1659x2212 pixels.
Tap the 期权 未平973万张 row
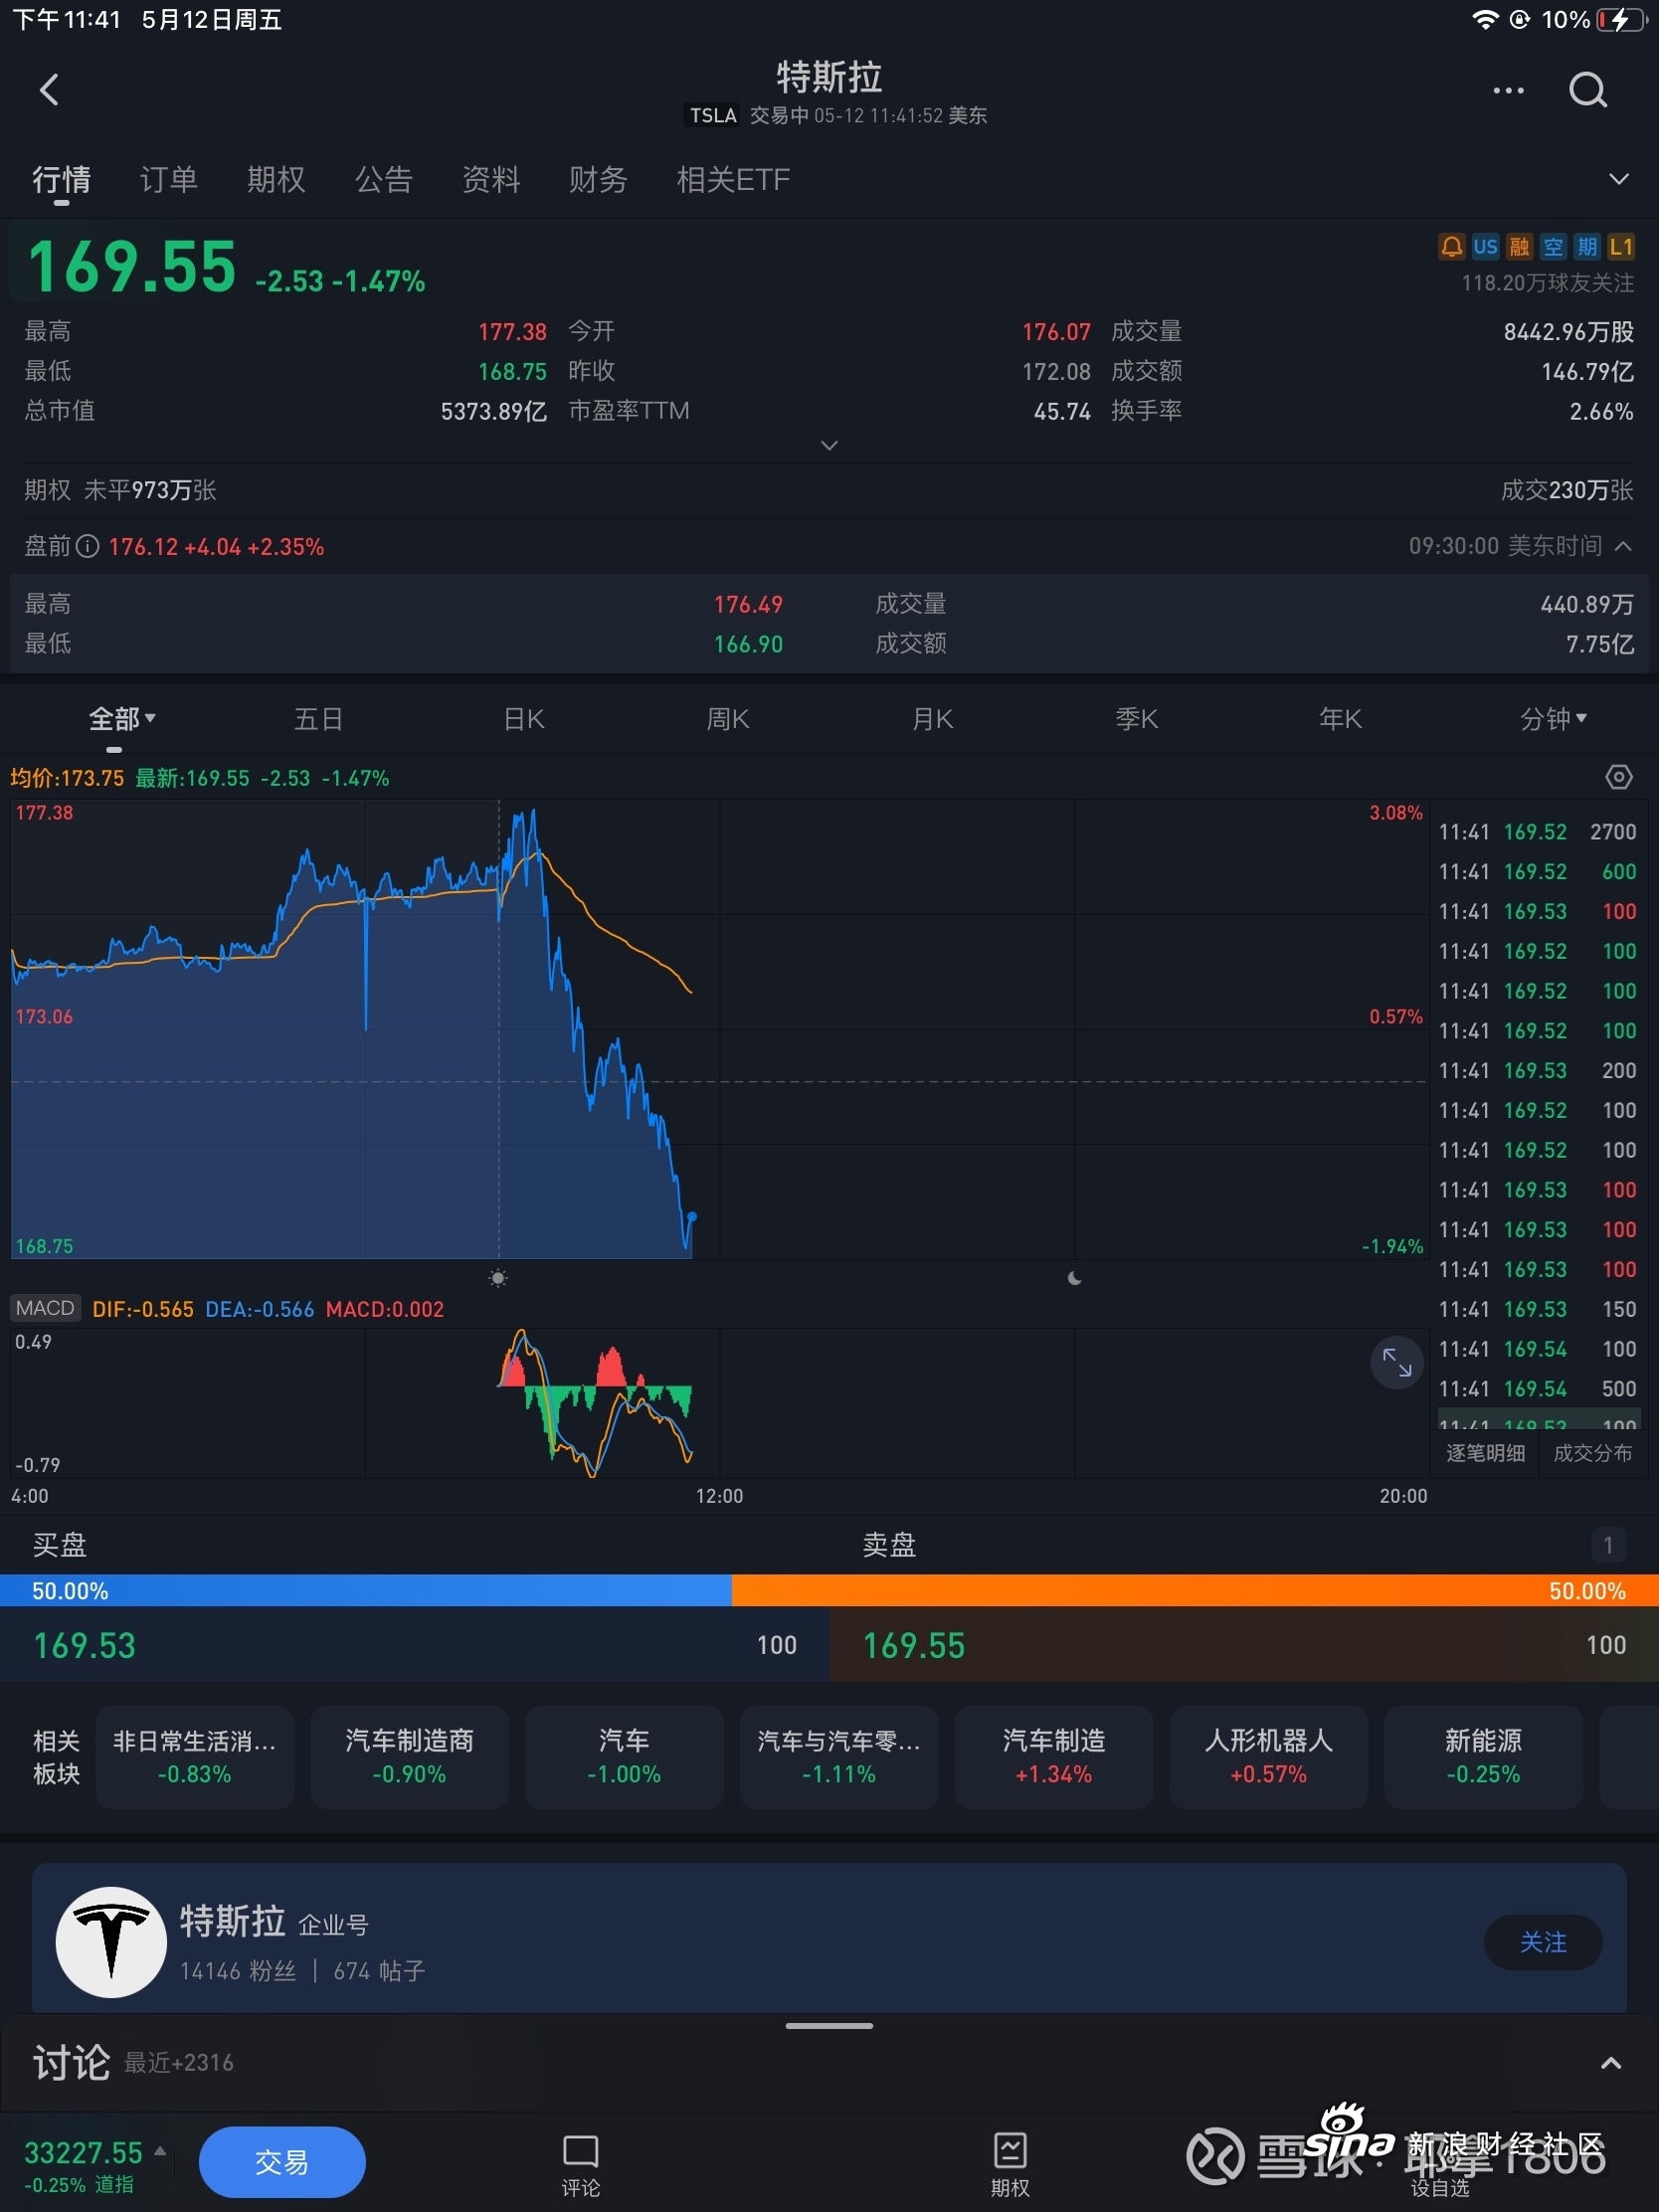click(829, 490)
